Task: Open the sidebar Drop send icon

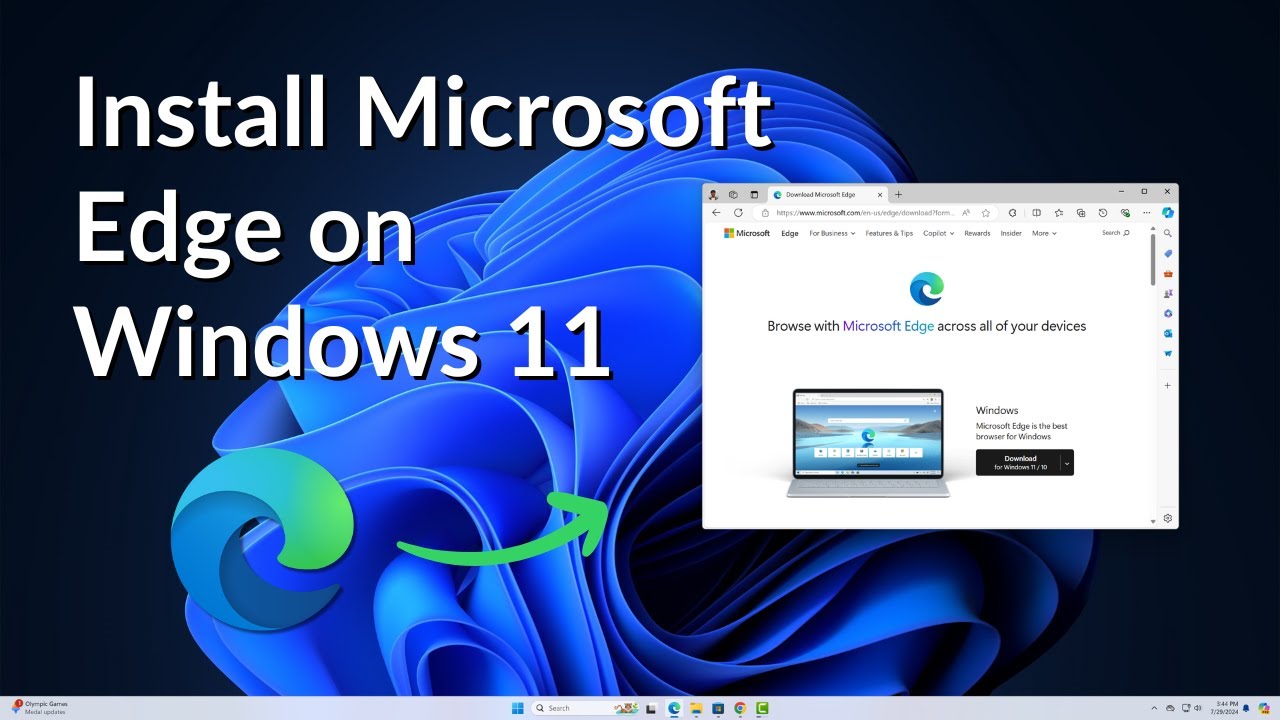Action: click(1168, 353)
